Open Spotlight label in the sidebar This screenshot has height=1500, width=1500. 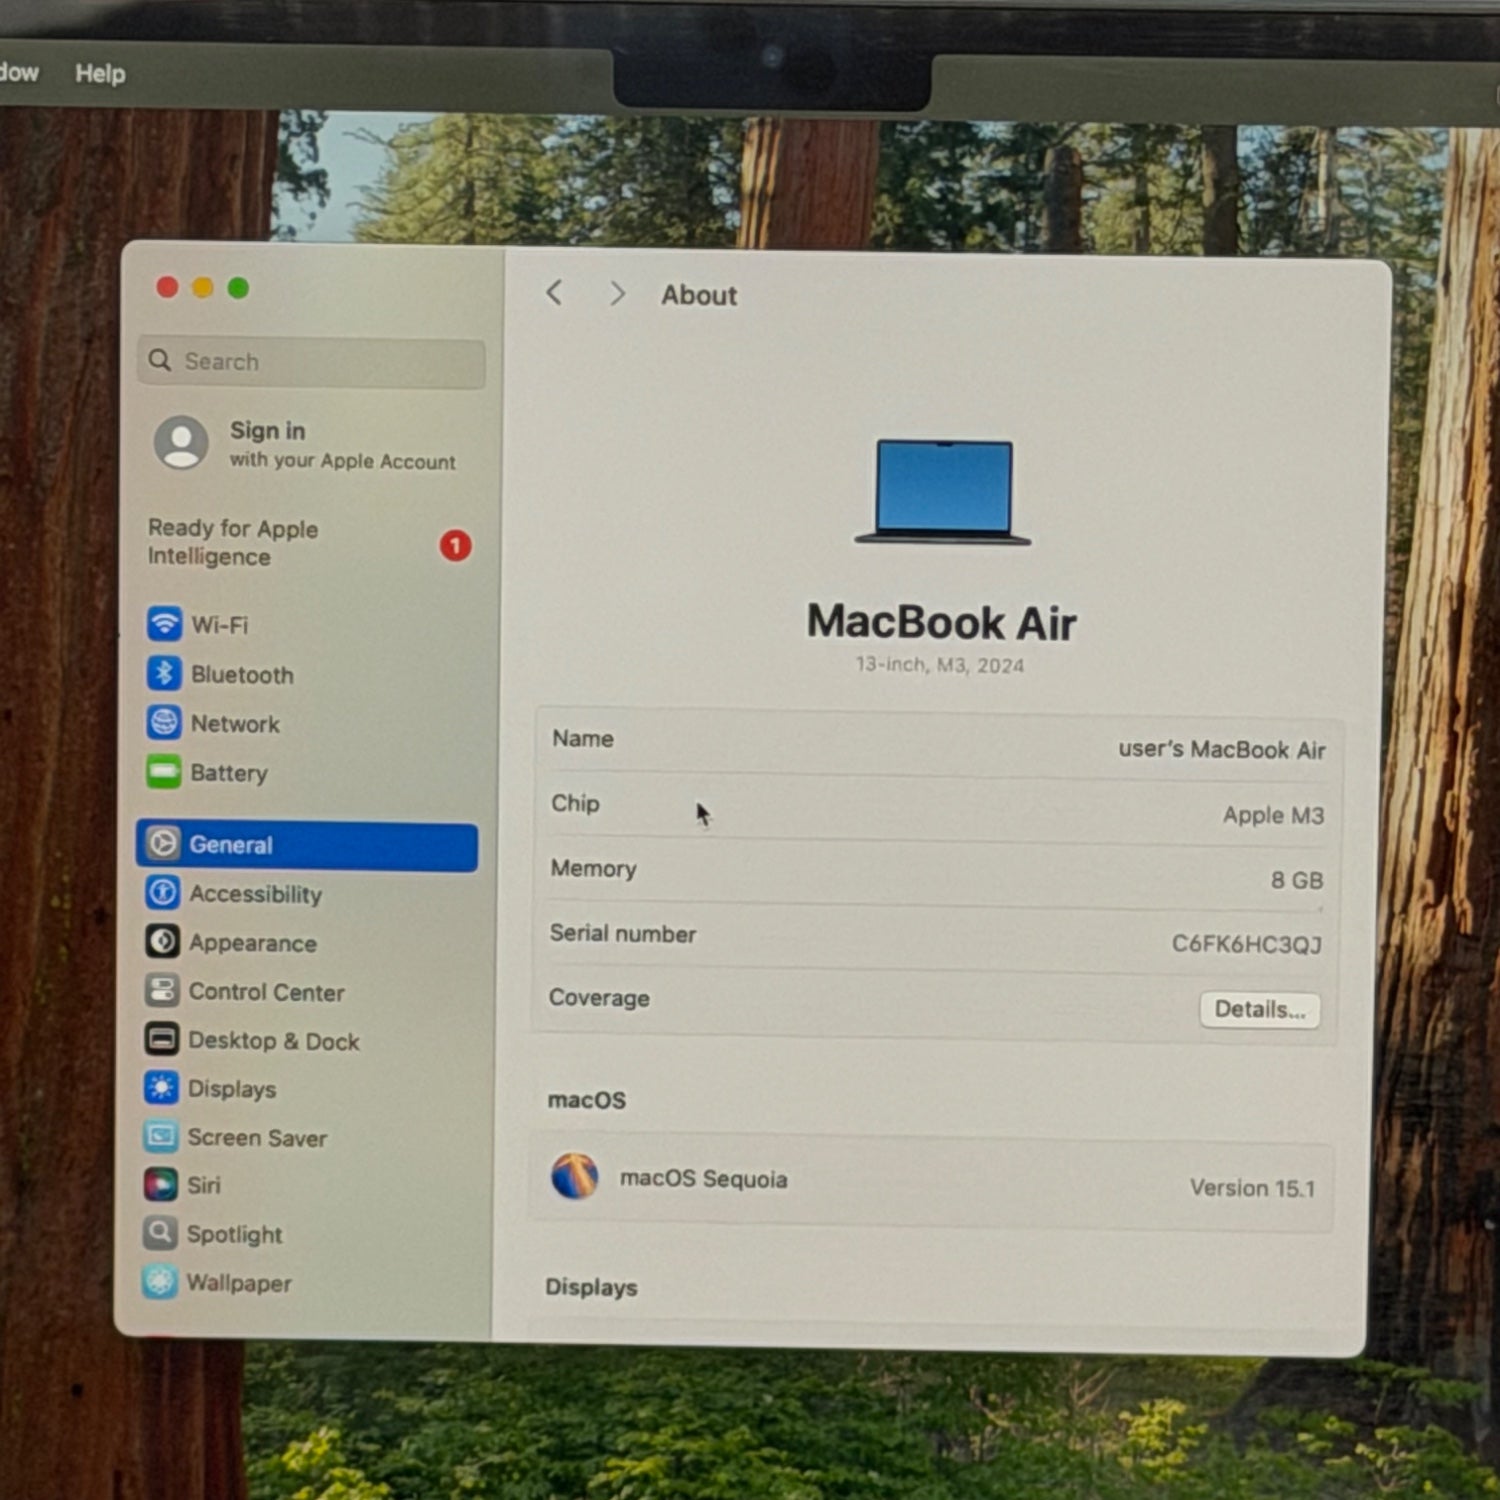point(235,1235)
